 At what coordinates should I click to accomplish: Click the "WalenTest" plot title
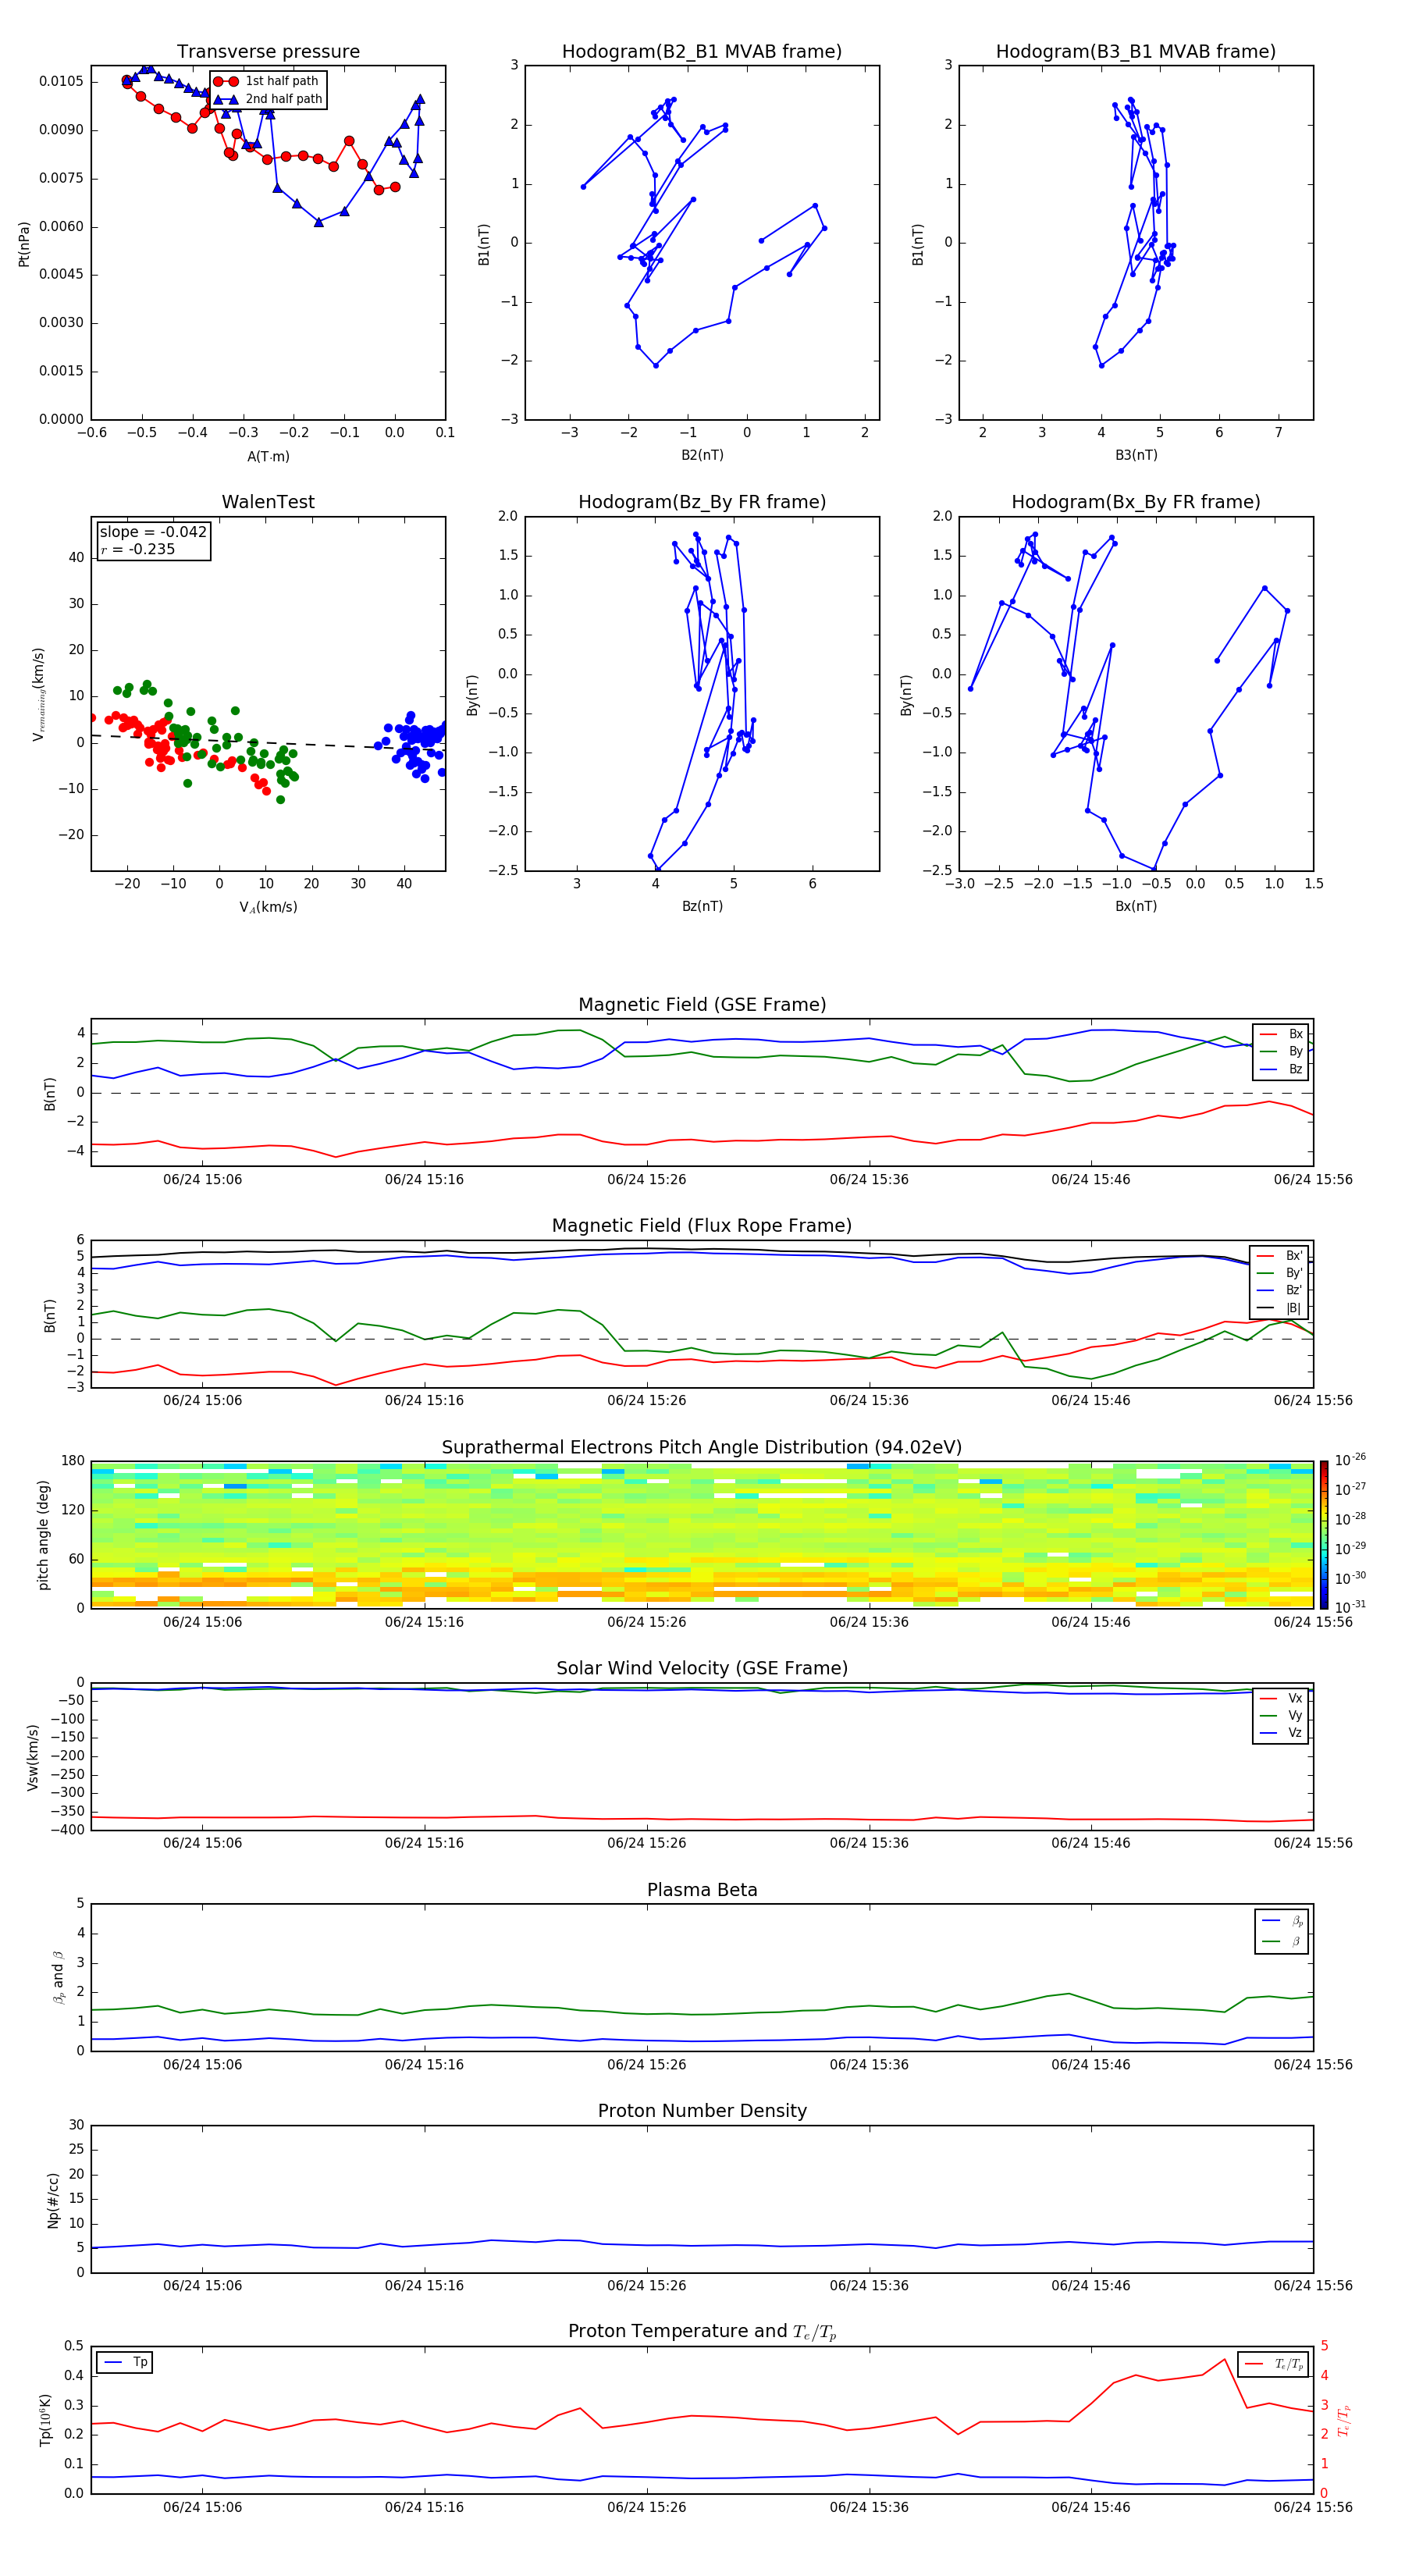(268, 502)
